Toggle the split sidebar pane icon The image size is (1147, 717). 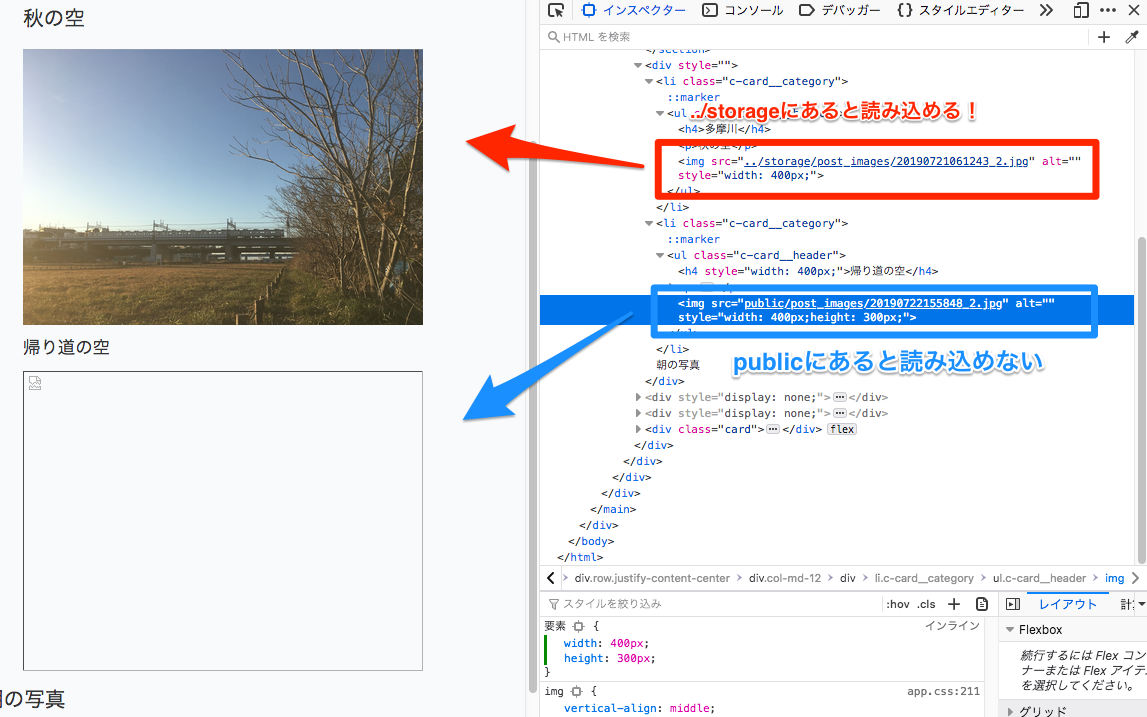tap(1013, 604)
